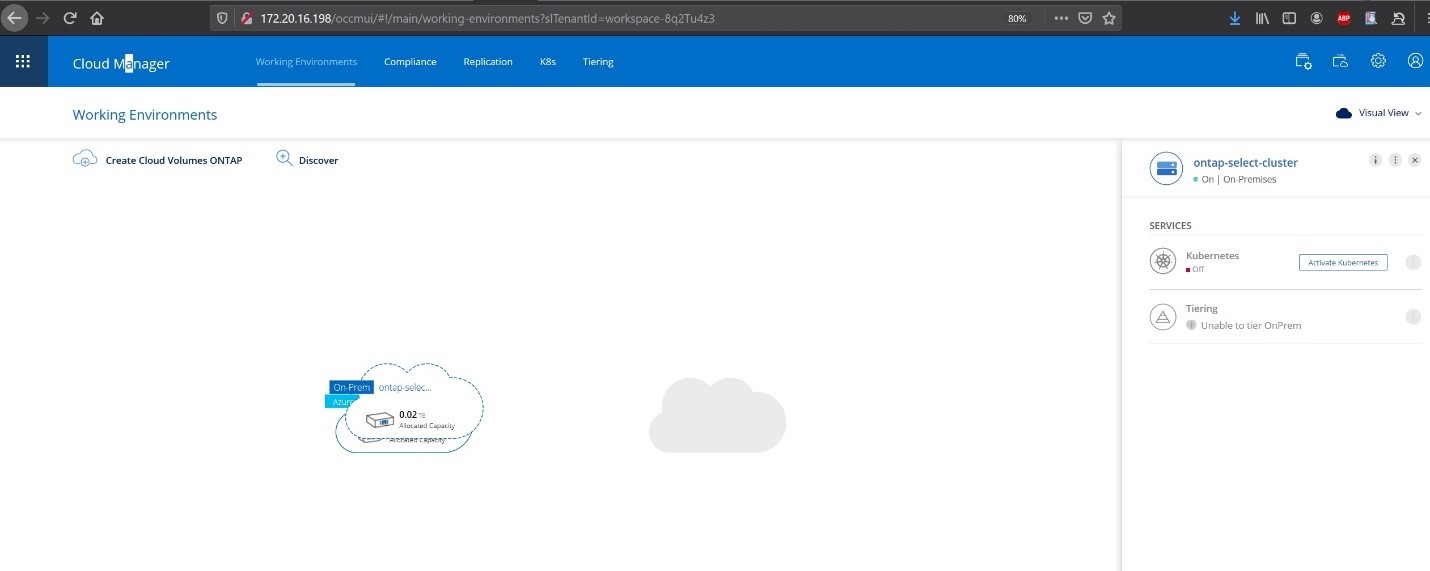Click the info icon beside Unable to tier
1430x571 pixels.
tap(1191, 325)
